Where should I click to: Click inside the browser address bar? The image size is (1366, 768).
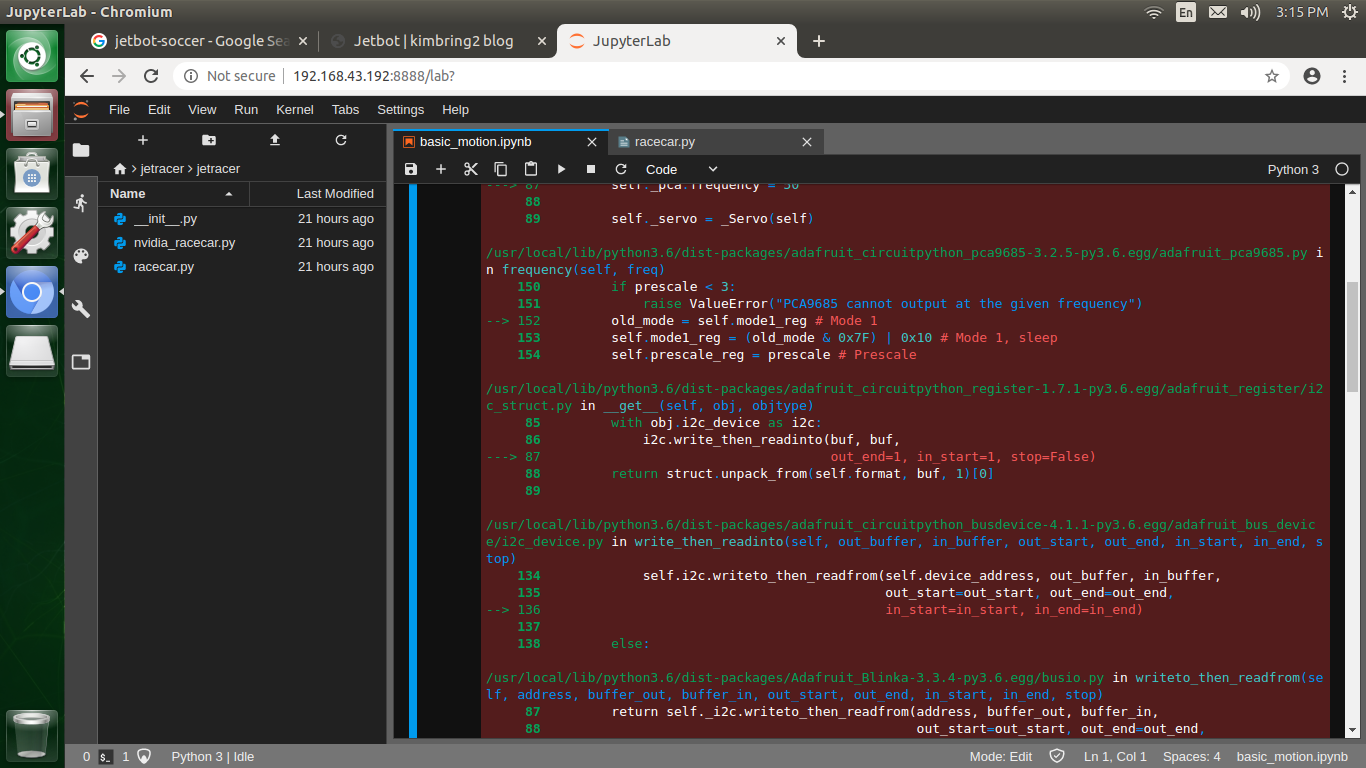coord(500,76)
